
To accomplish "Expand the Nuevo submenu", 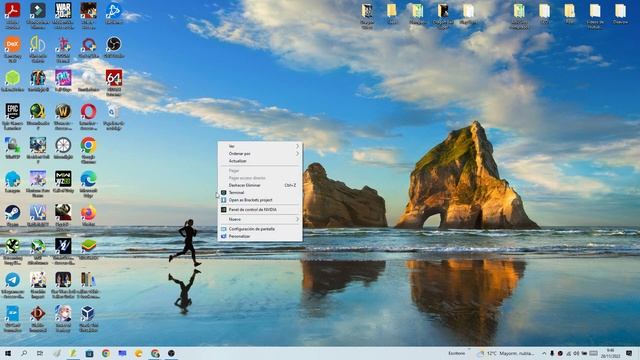I will tap(260, 219).
